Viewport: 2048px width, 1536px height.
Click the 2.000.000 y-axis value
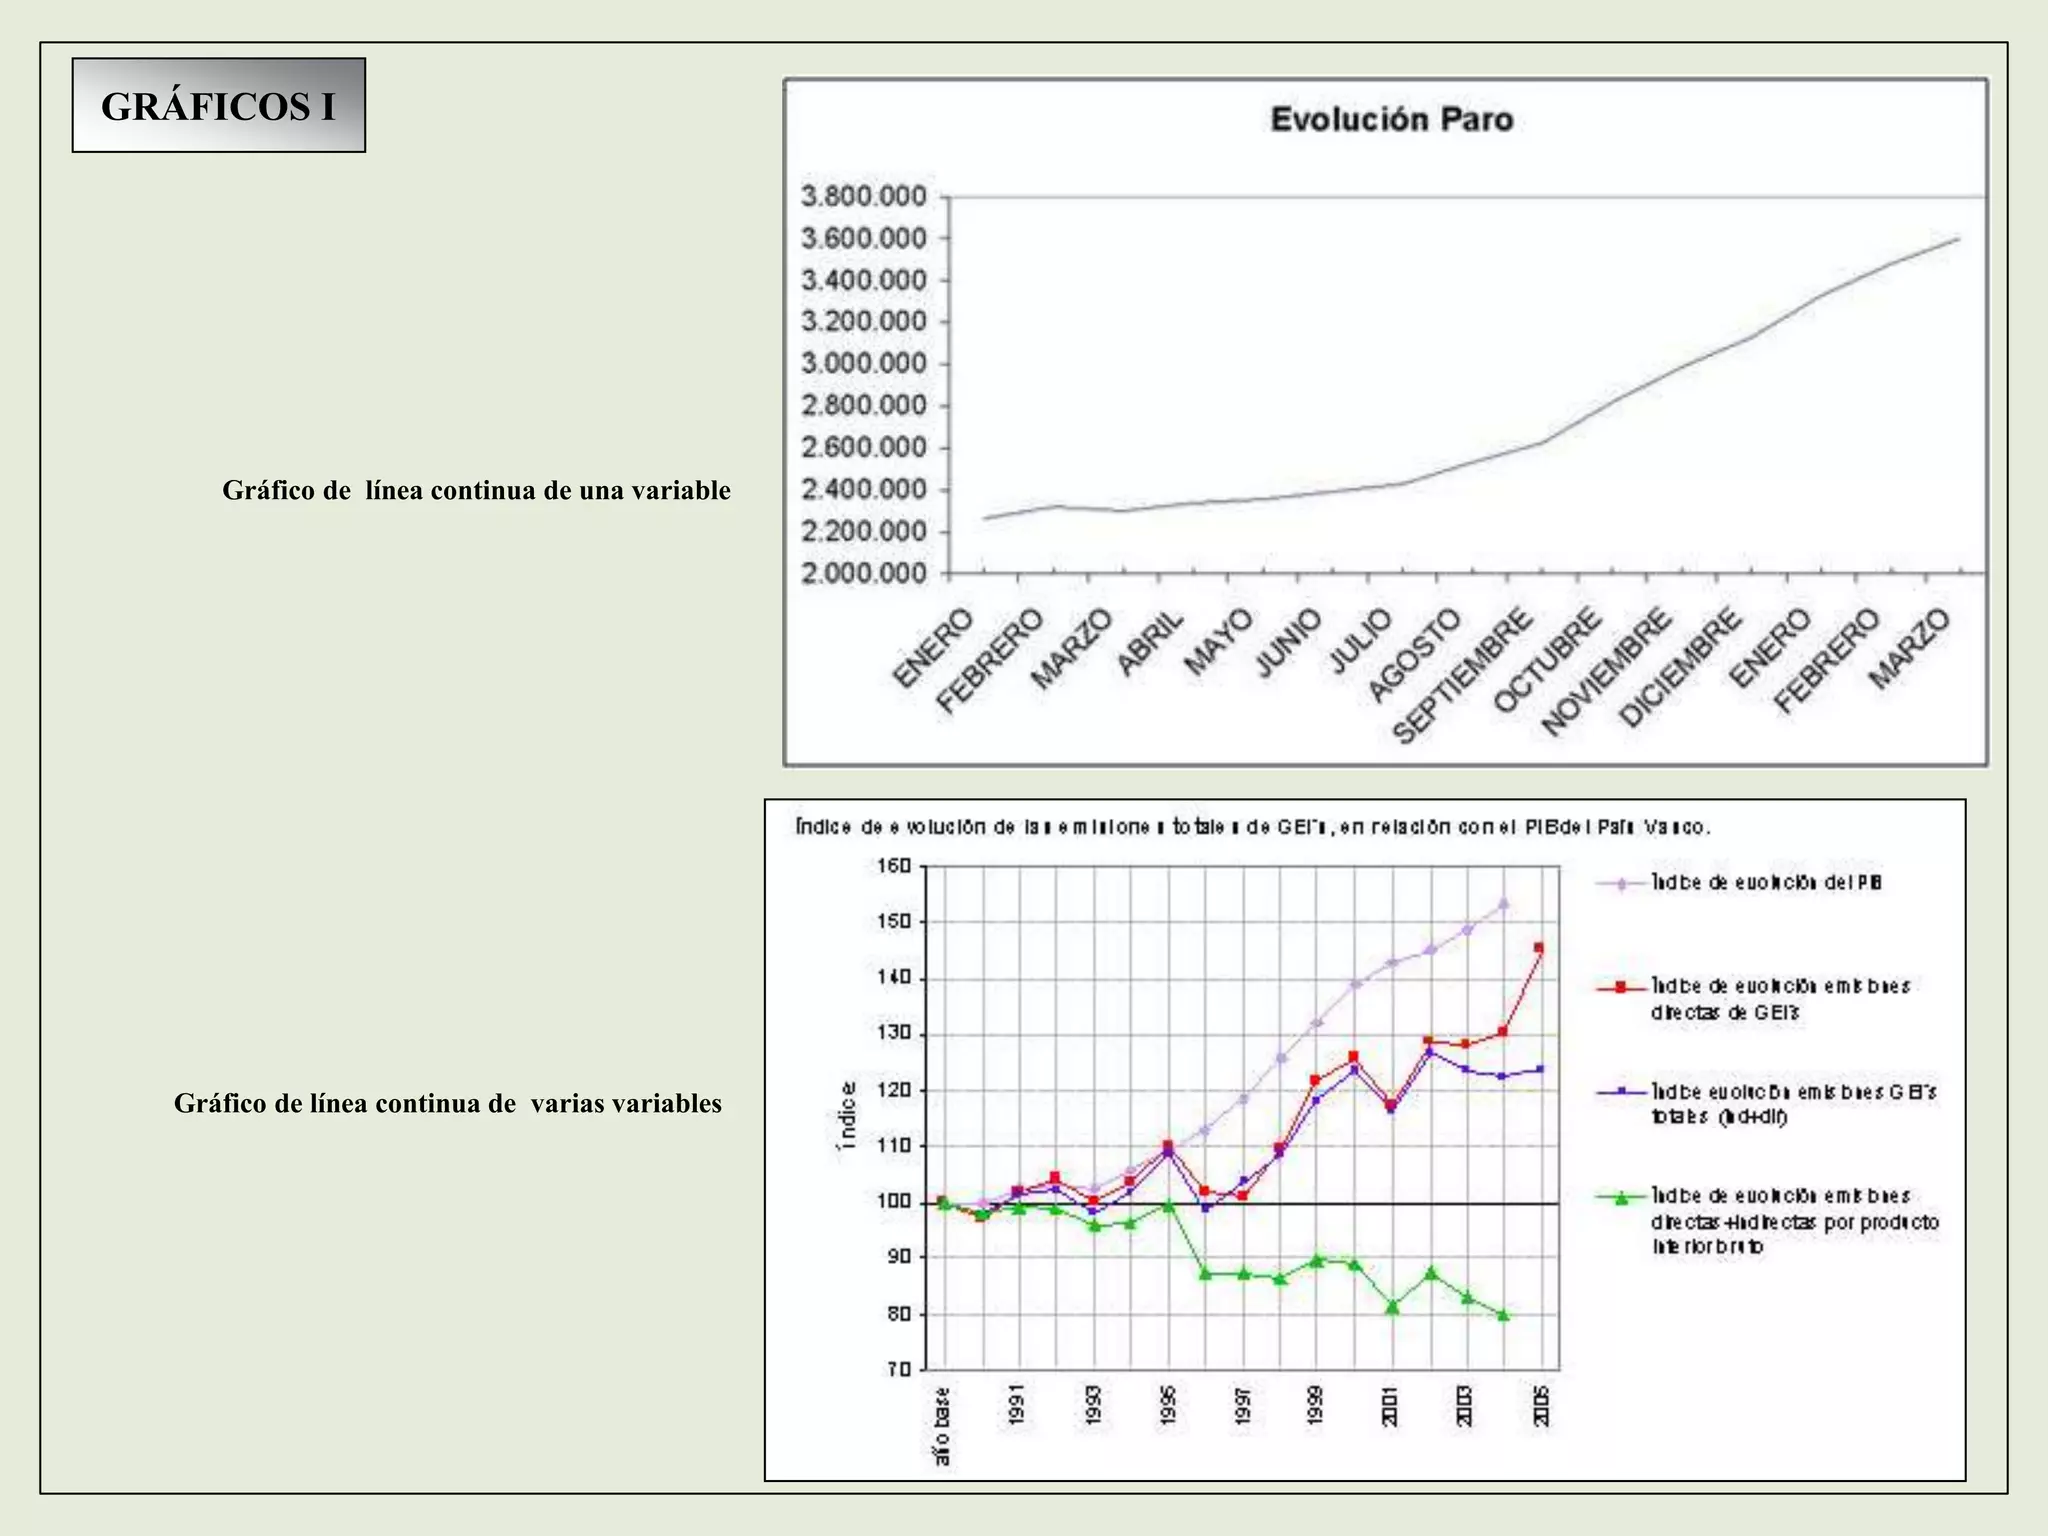click(864, 573)
